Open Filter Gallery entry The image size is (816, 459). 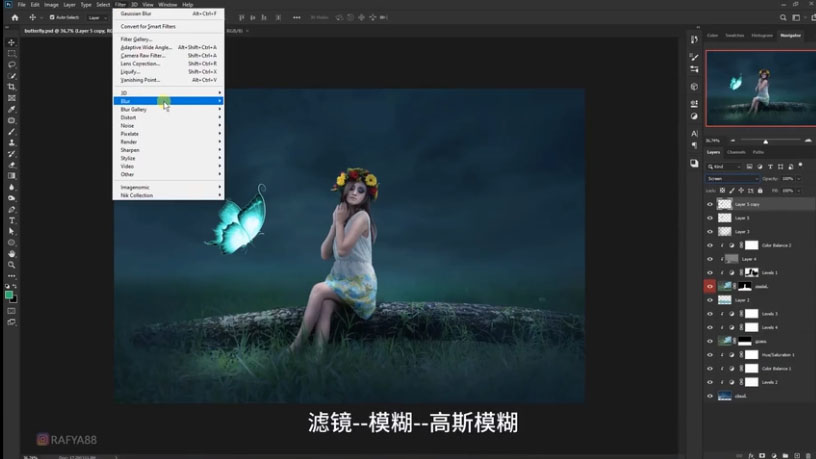(x=169, y=39)
